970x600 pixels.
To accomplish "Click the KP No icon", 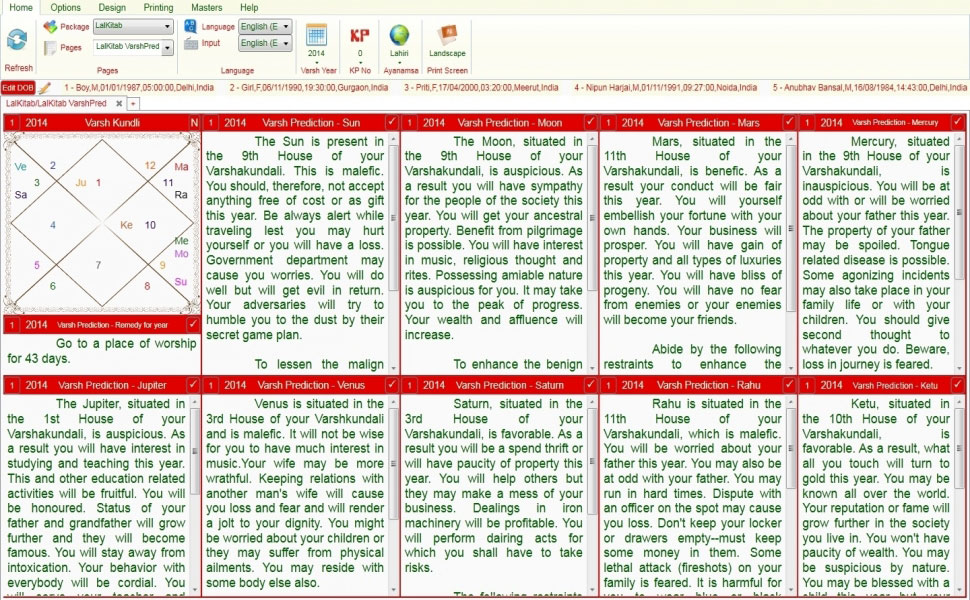I will (x=361, y=35).
